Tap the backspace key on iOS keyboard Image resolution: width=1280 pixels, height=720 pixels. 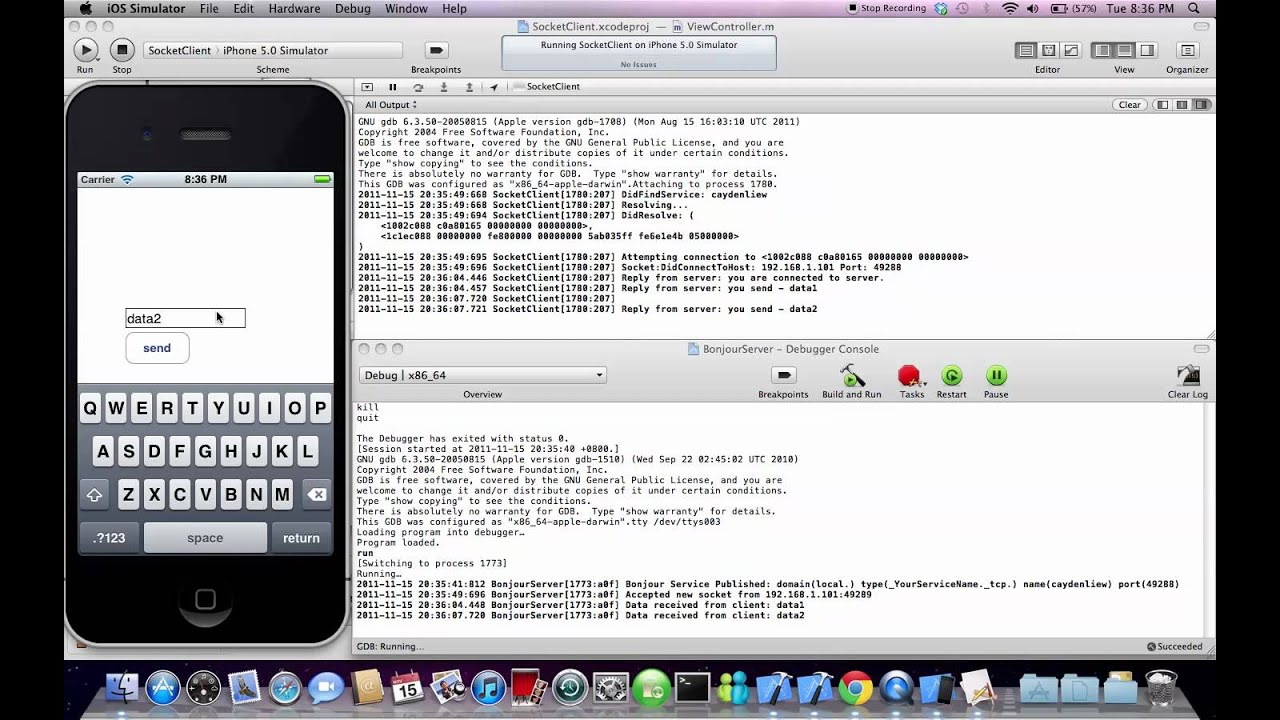pos(316,494)
